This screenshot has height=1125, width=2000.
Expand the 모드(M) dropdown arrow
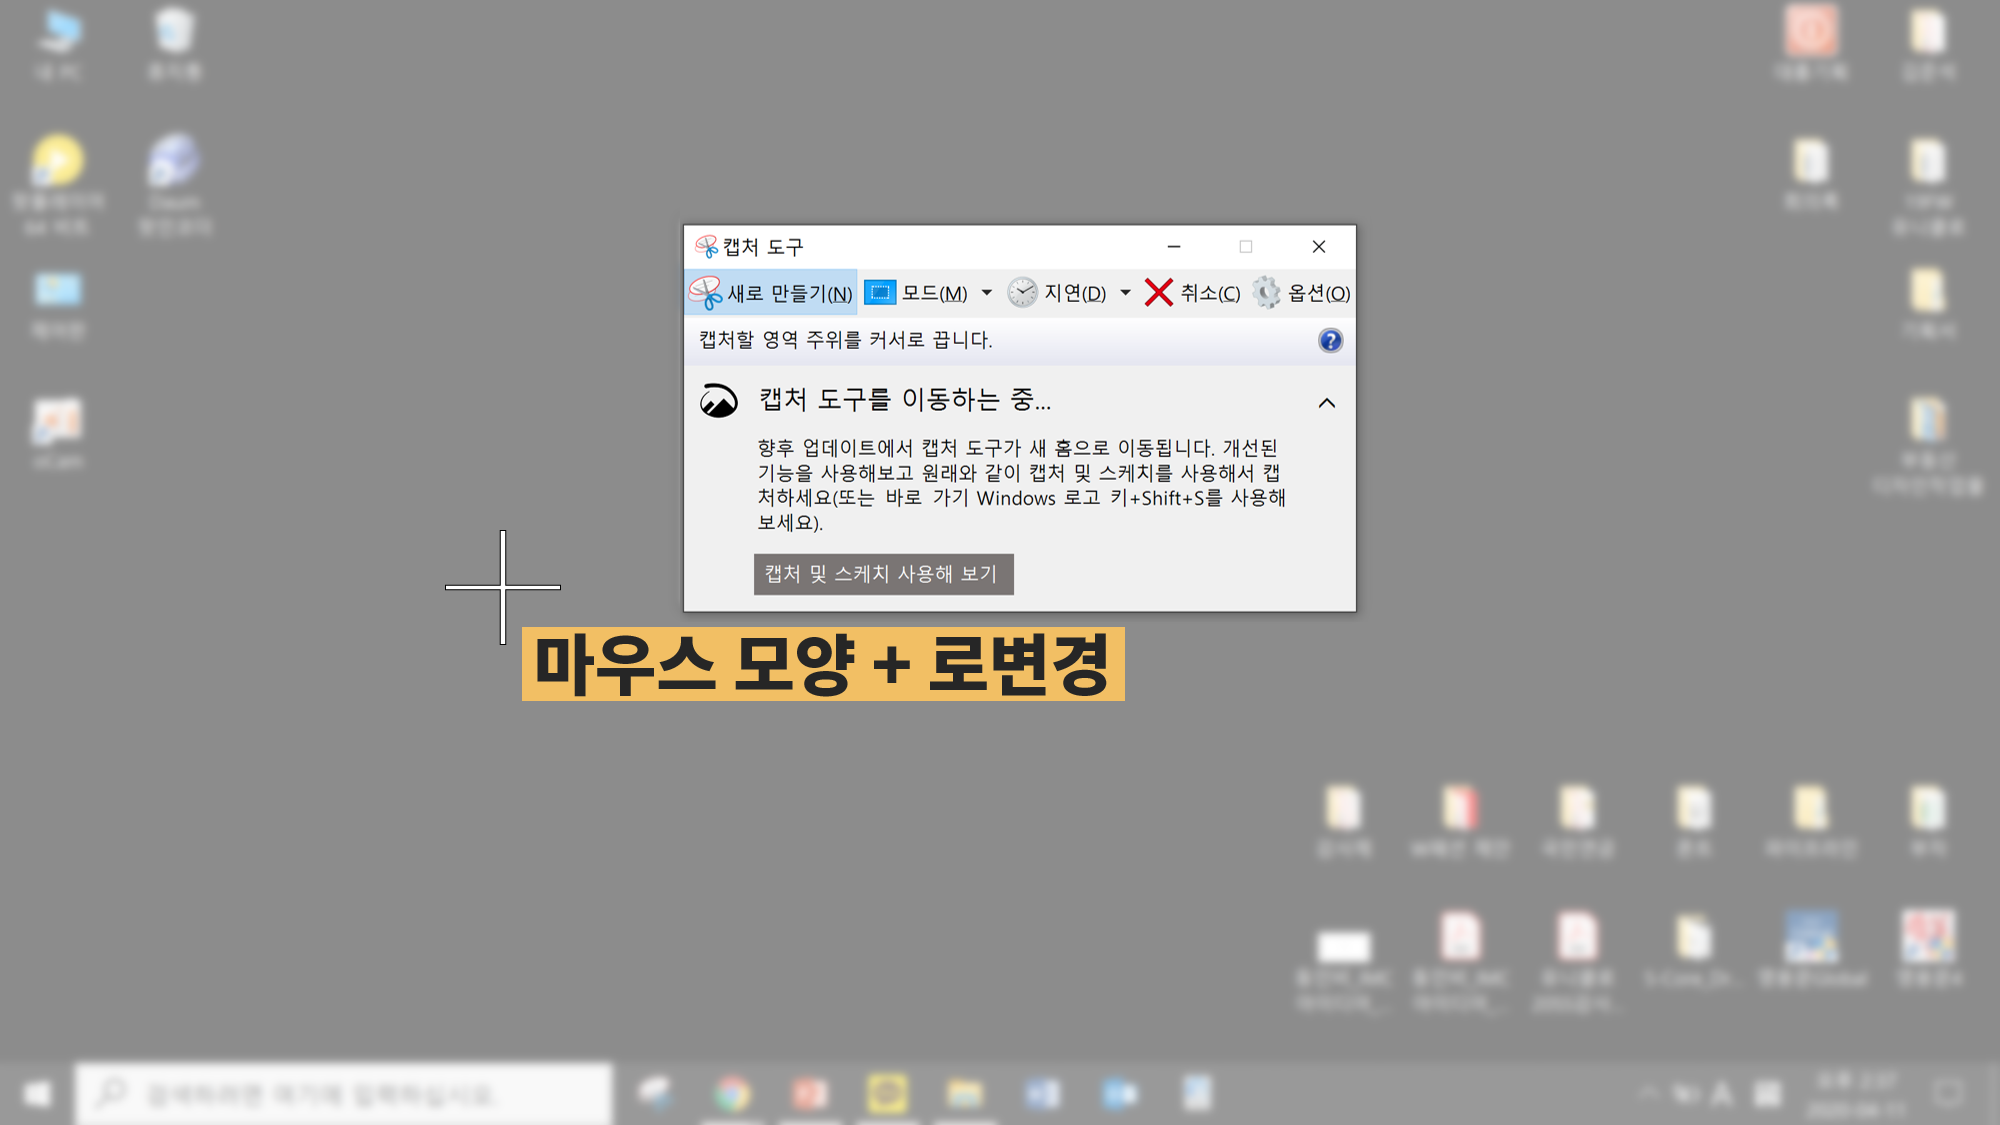click(x=987, y=293)
